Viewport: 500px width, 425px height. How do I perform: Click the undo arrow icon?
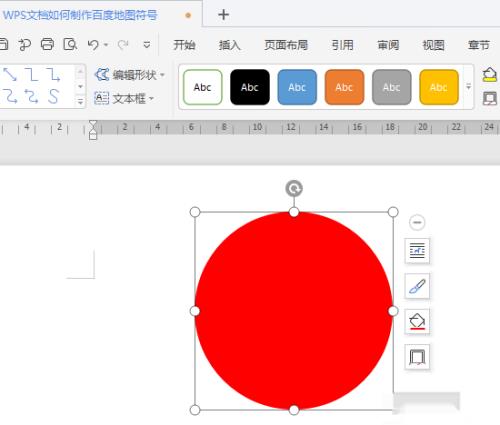tap(93, 45)
